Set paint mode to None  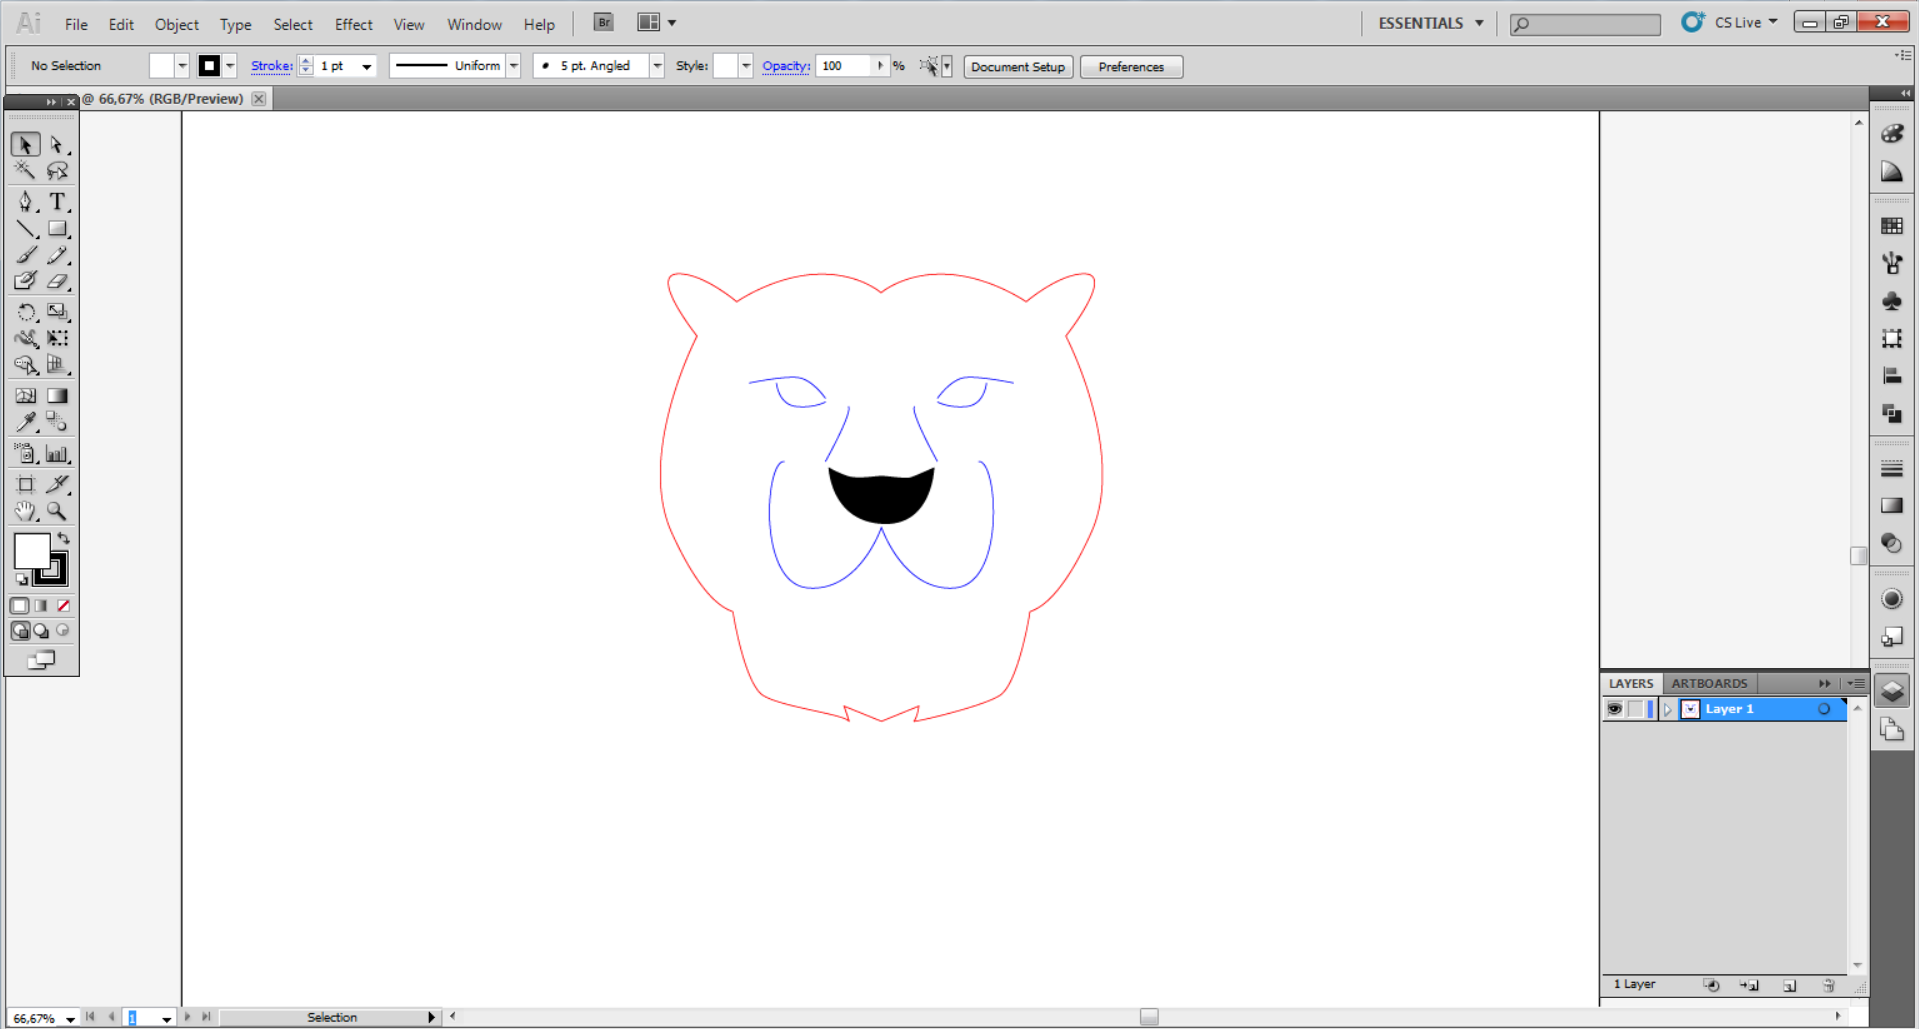click(63, 606)
